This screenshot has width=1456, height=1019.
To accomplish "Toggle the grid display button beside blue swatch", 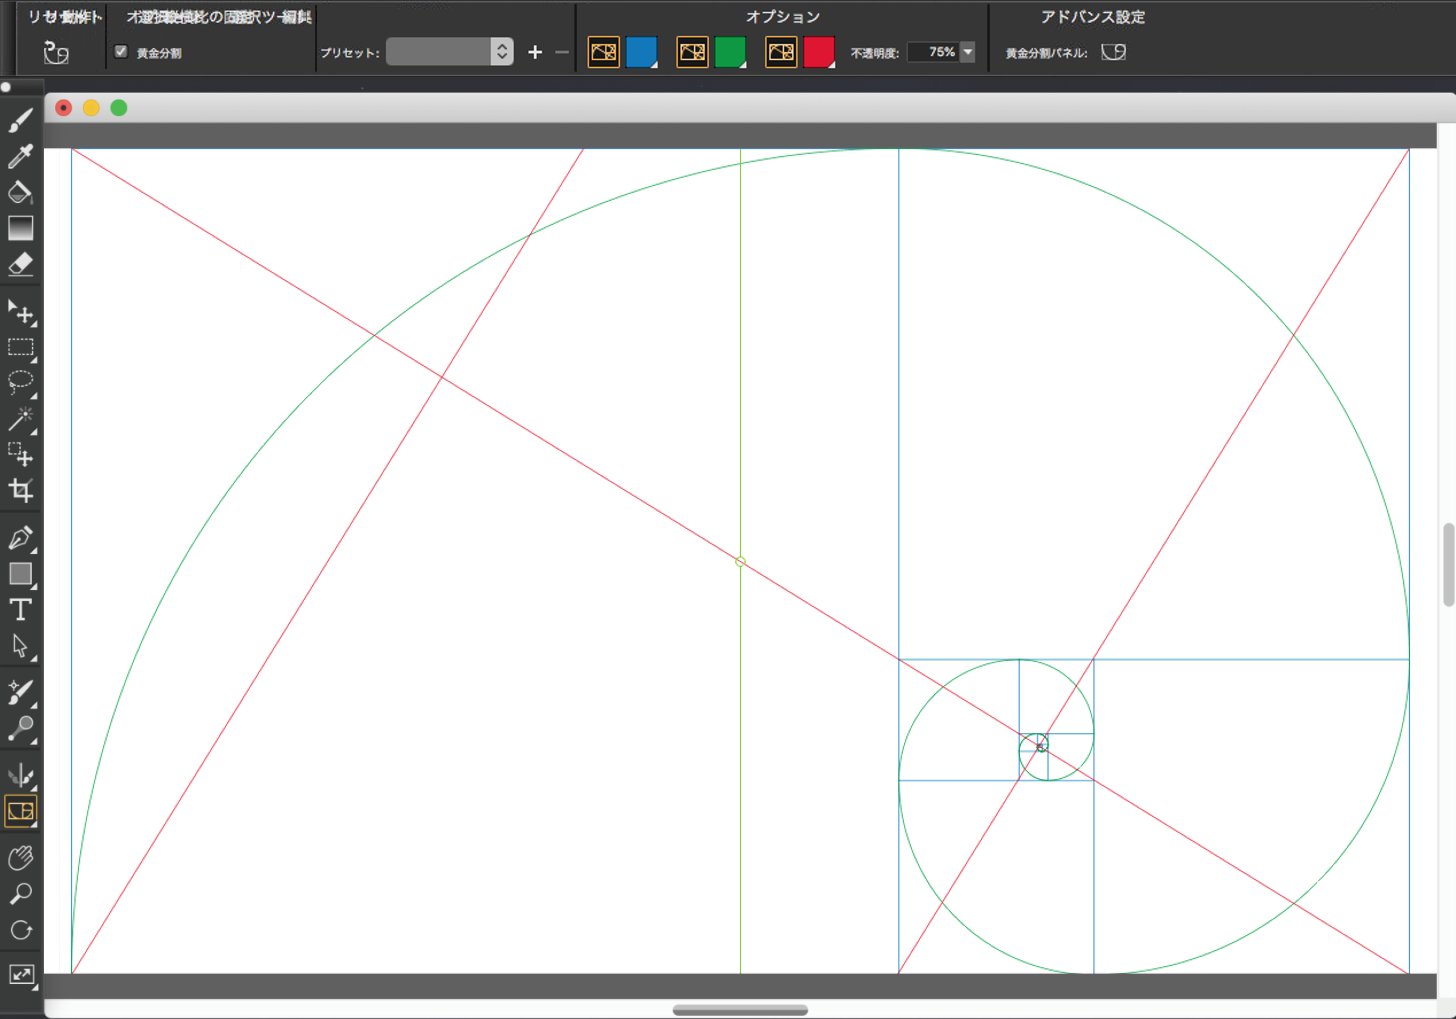I will tap(603, 52).
